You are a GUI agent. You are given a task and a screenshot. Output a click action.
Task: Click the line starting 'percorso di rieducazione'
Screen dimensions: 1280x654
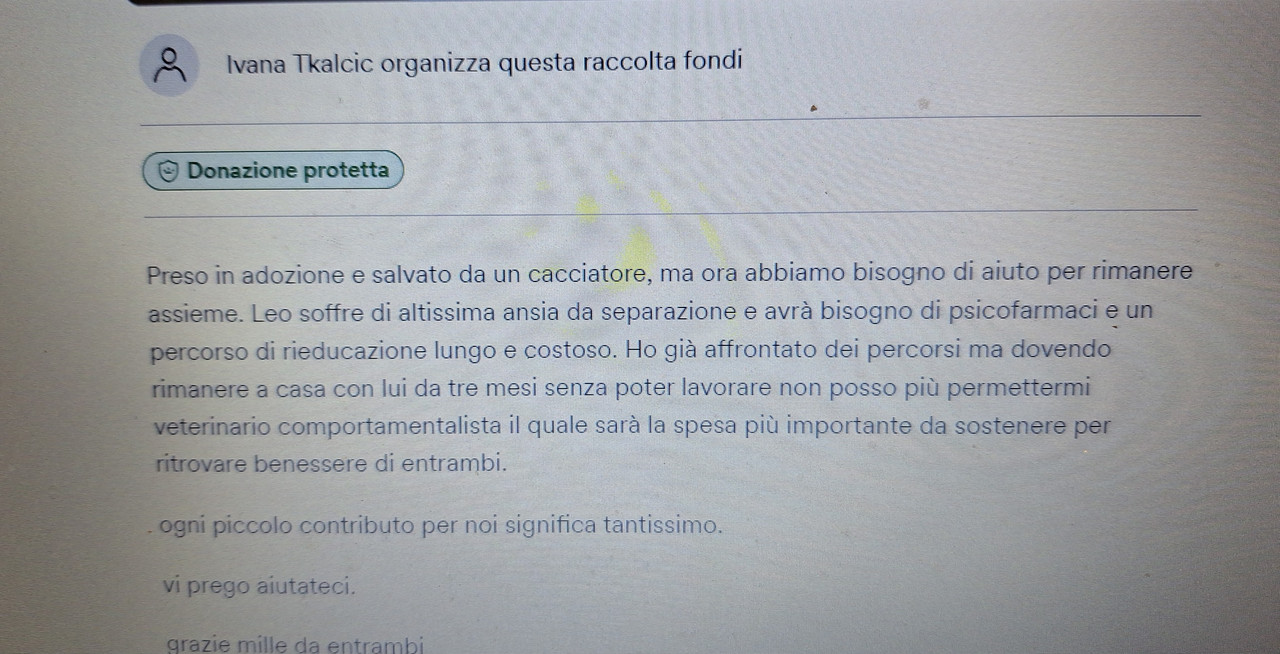coord(631,351)
